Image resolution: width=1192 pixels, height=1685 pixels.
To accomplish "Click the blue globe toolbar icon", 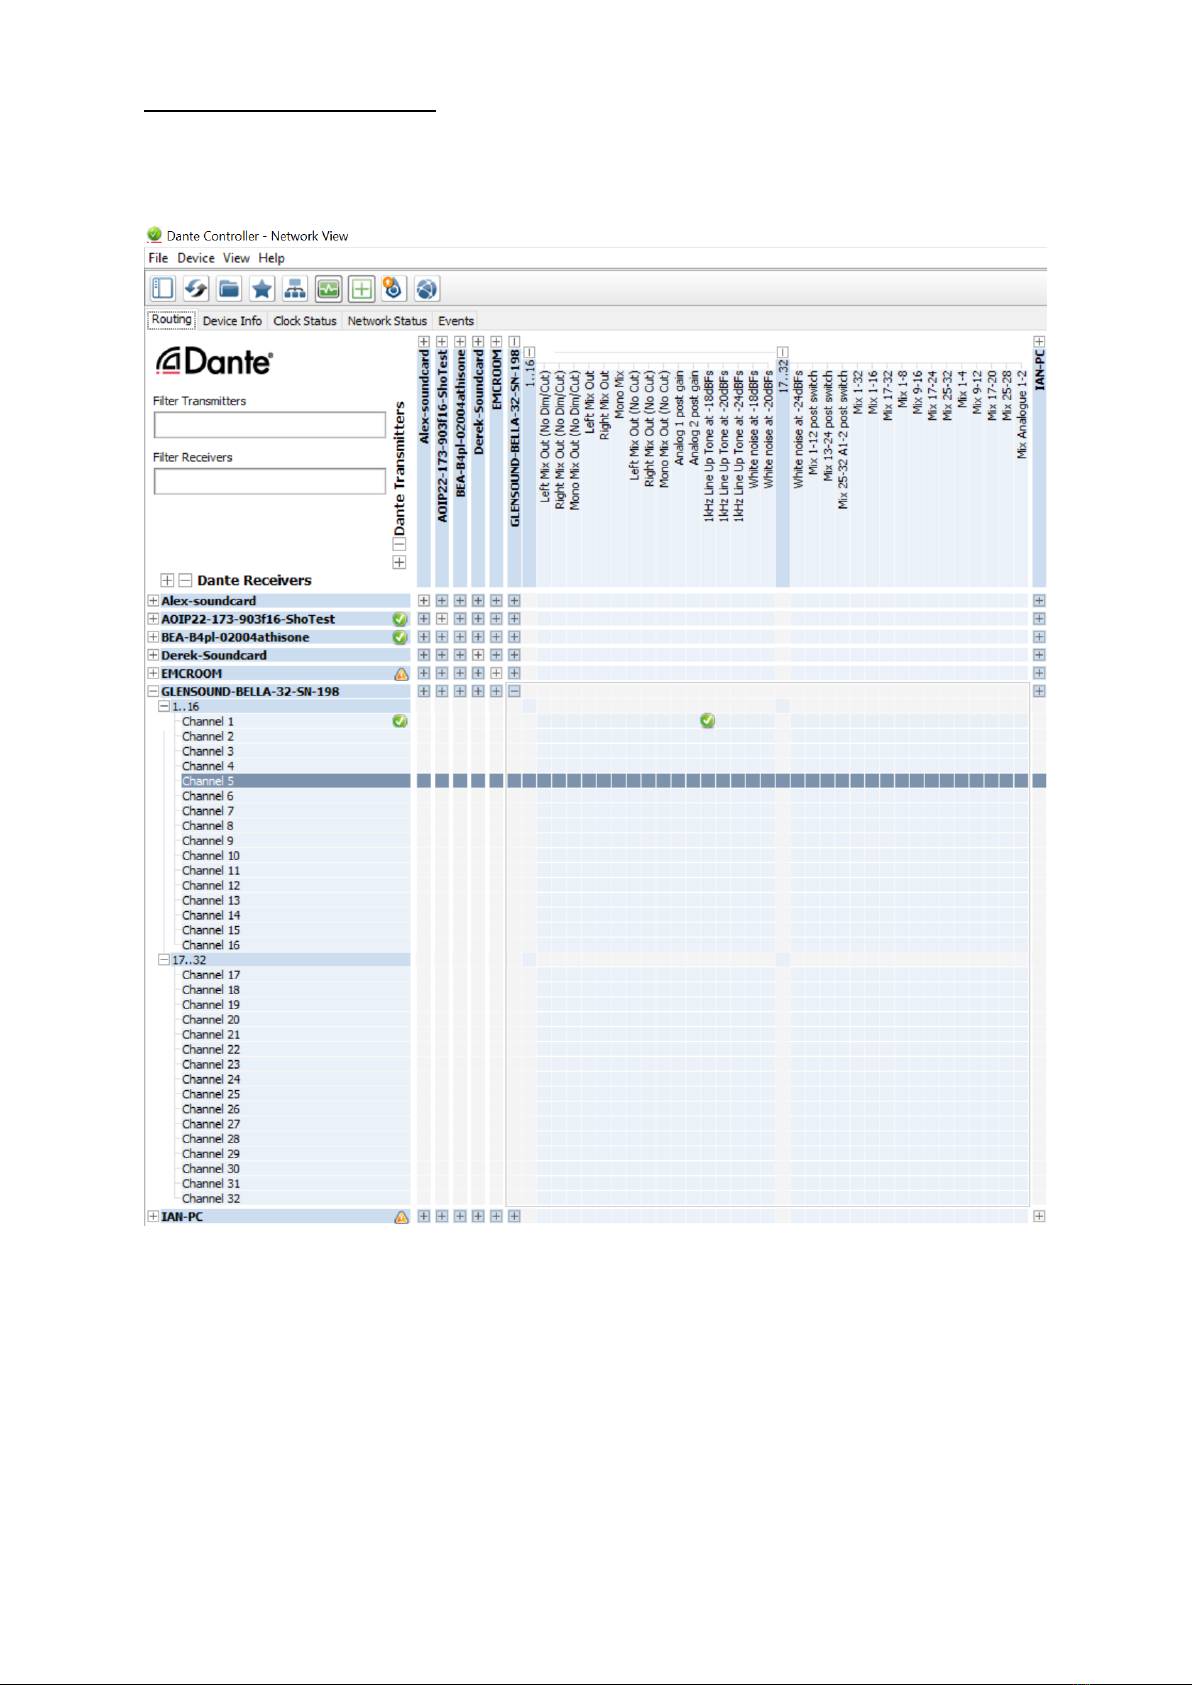I will point(427,289).
